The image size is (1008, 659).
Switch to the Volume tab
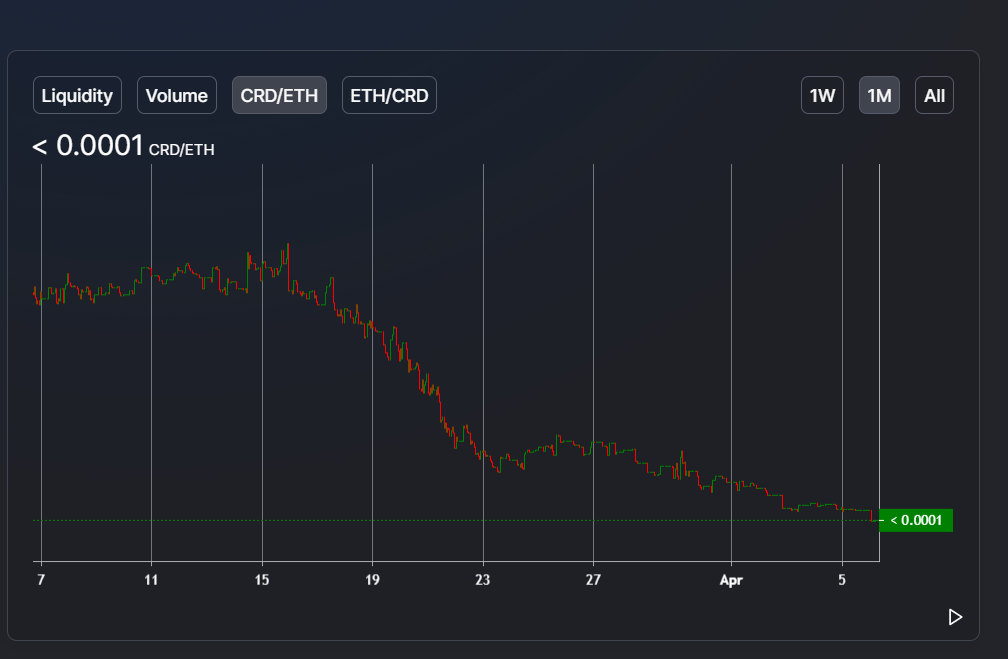click(x=177, y=95)
